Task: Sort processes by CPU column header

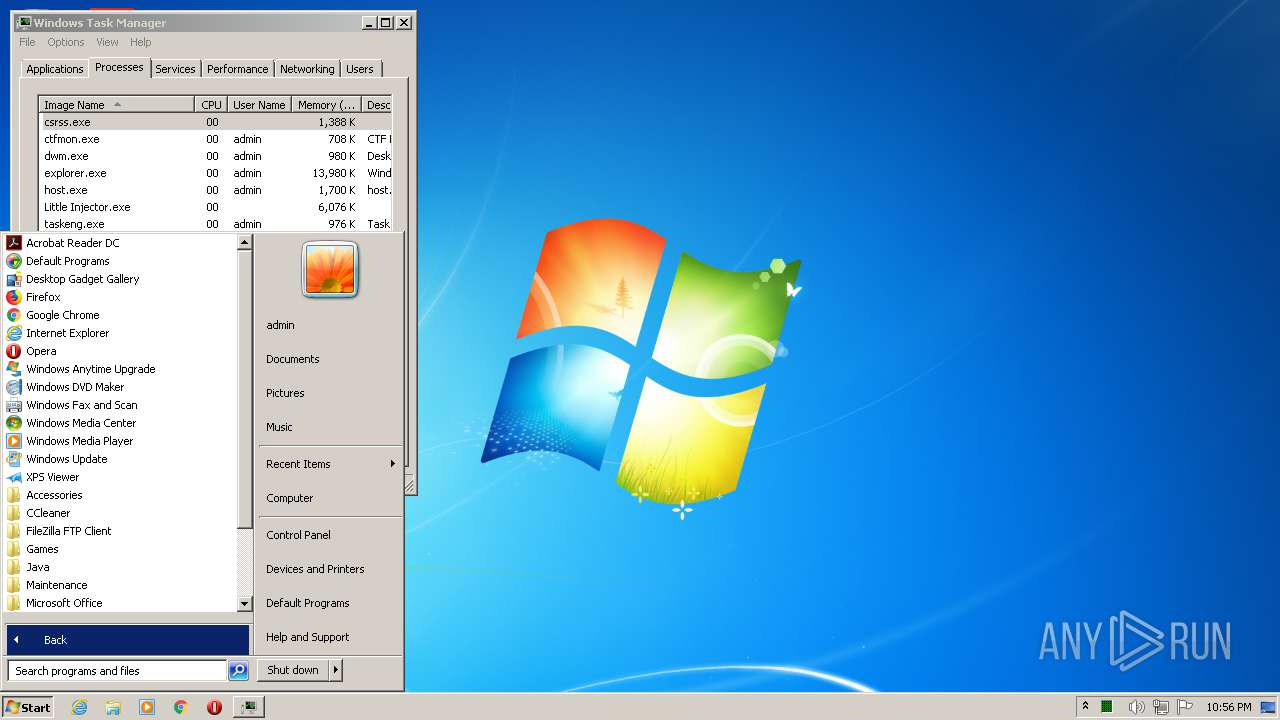Action: [x=211, y=105]
